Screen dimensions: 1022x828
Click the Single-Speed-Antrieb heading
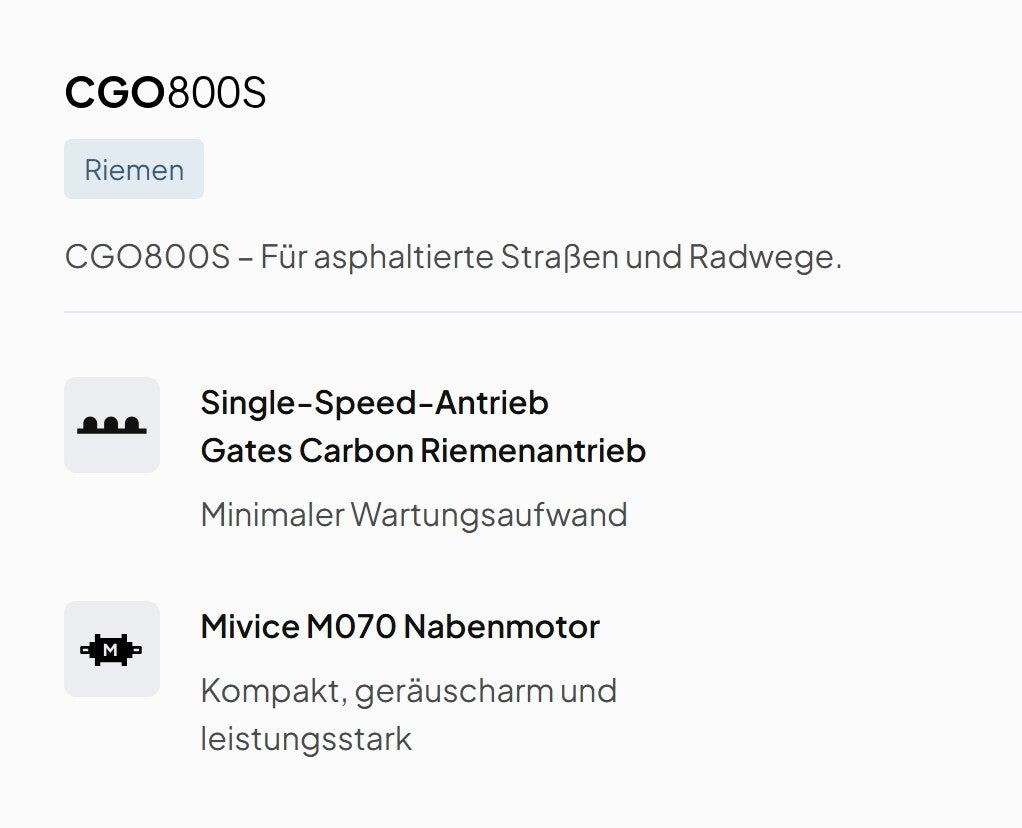[x=374, y=403]
